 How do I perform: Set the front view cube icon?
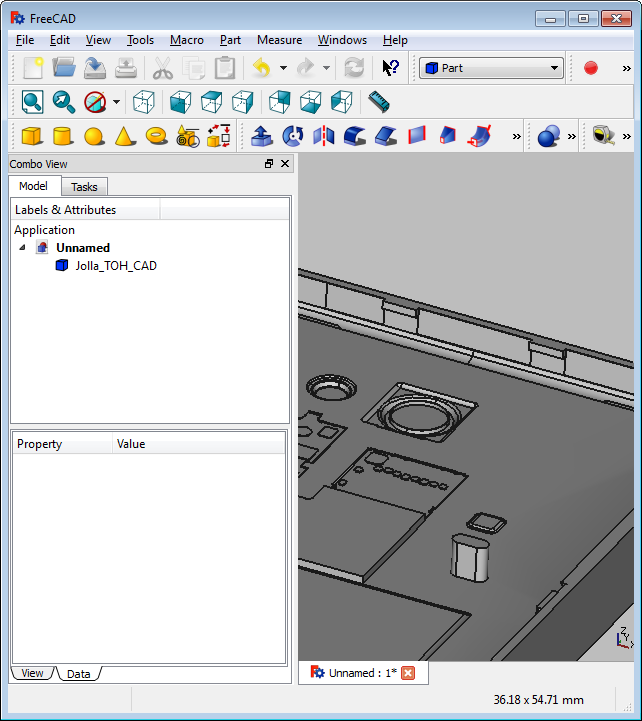(x=180, y=102)
